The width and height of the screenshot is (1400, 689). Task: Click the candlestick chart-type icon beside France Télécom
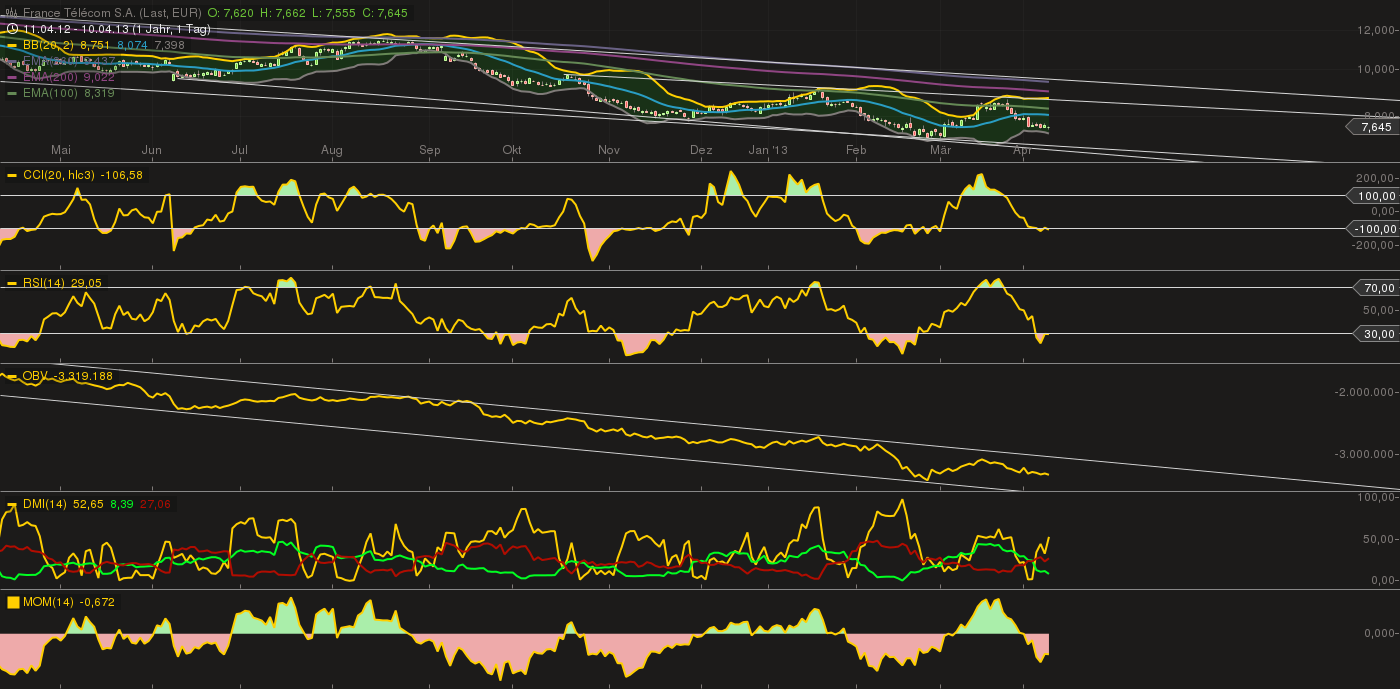click(x=11, y=13)
